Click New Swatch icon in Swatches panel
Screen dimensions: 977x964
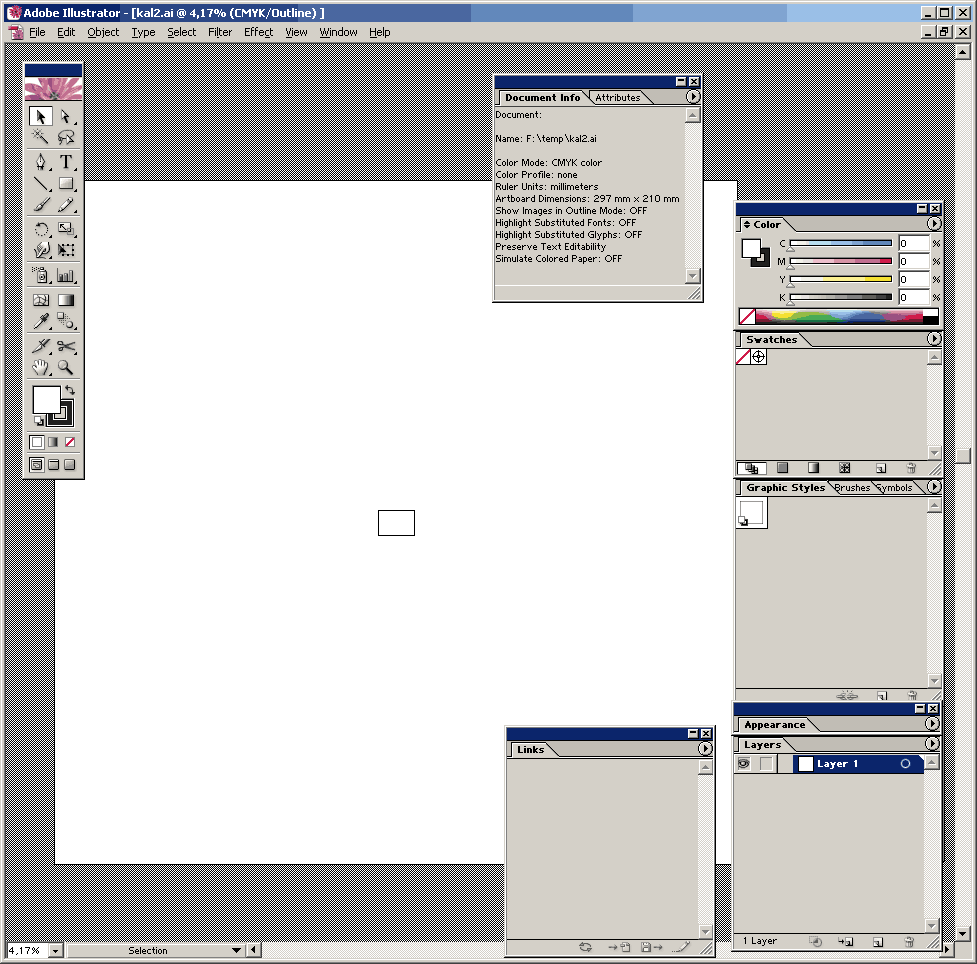tap(880, 468)
